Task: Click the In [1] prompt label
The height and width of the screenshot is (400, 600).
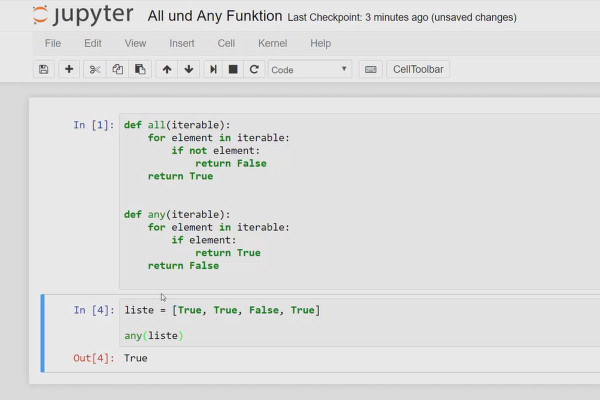Action: click(94, 125)
